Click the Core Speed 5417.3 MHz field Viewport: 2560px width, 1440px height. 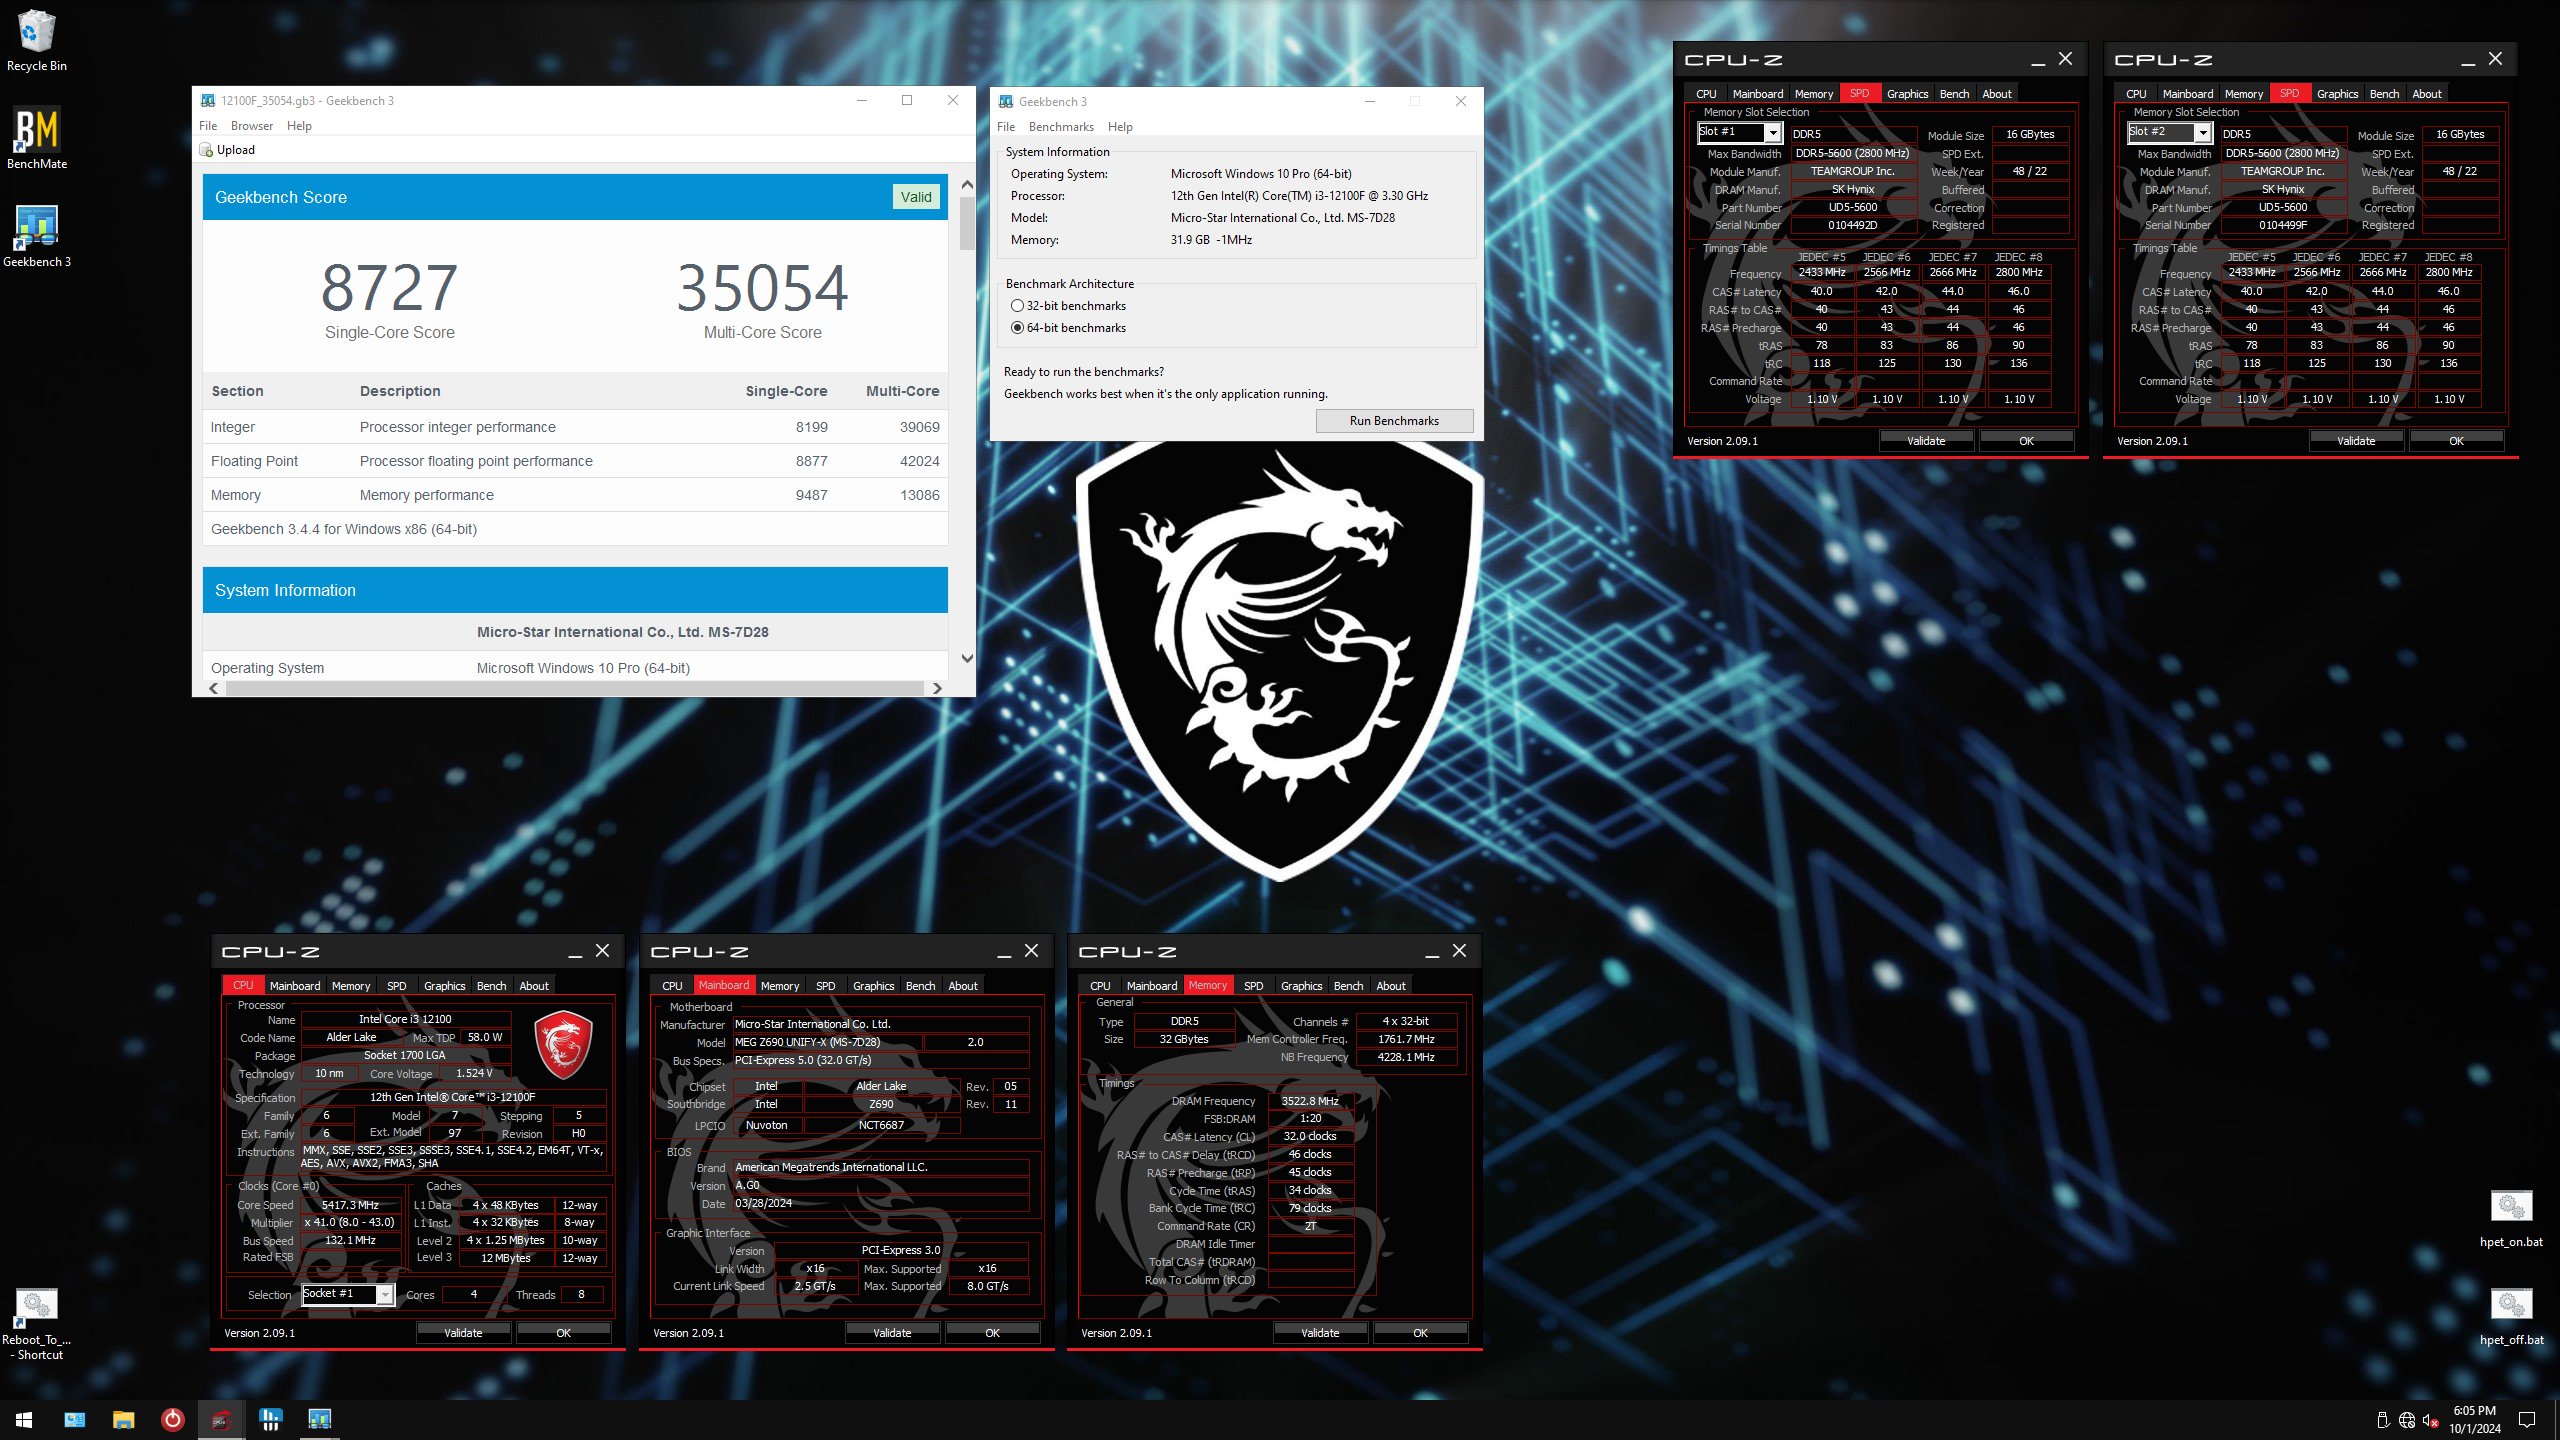coord(350,1205)
